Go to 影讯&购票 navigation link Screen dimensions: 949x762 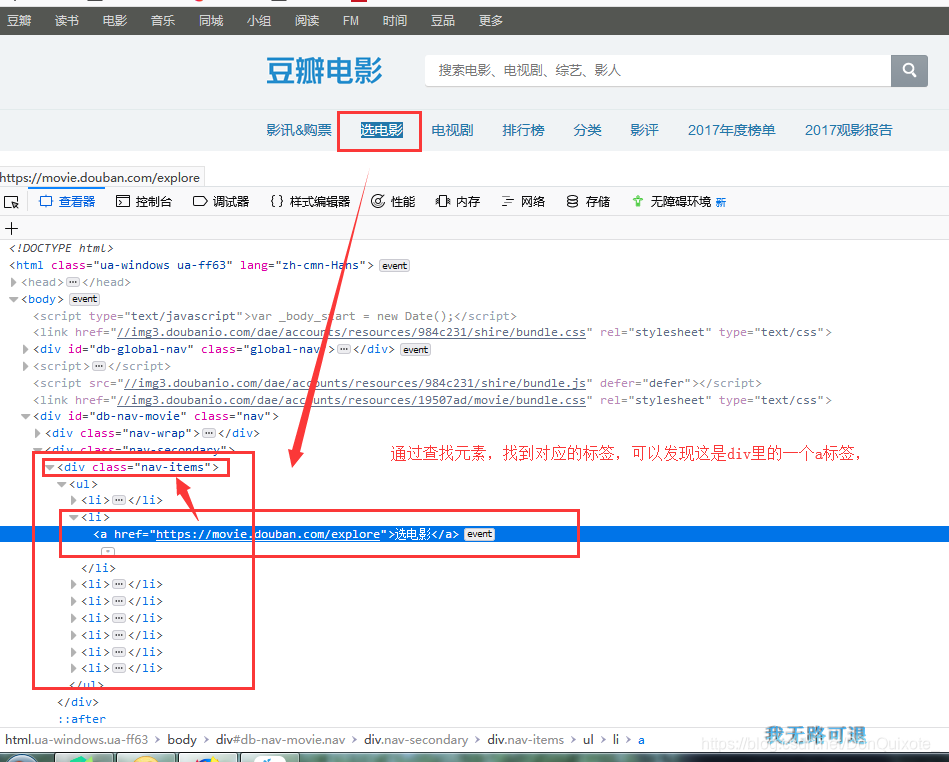click(299, 130)
